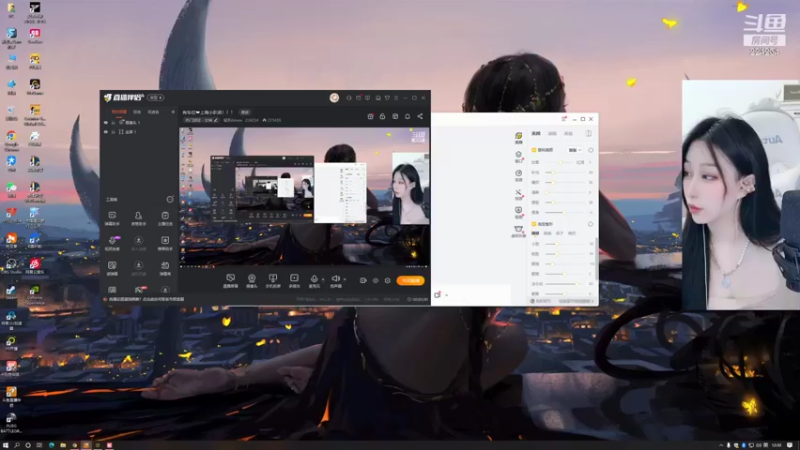Toggle the preview eye icon in bottom toolbar
The image size is (800, 450).
point(376,281)
